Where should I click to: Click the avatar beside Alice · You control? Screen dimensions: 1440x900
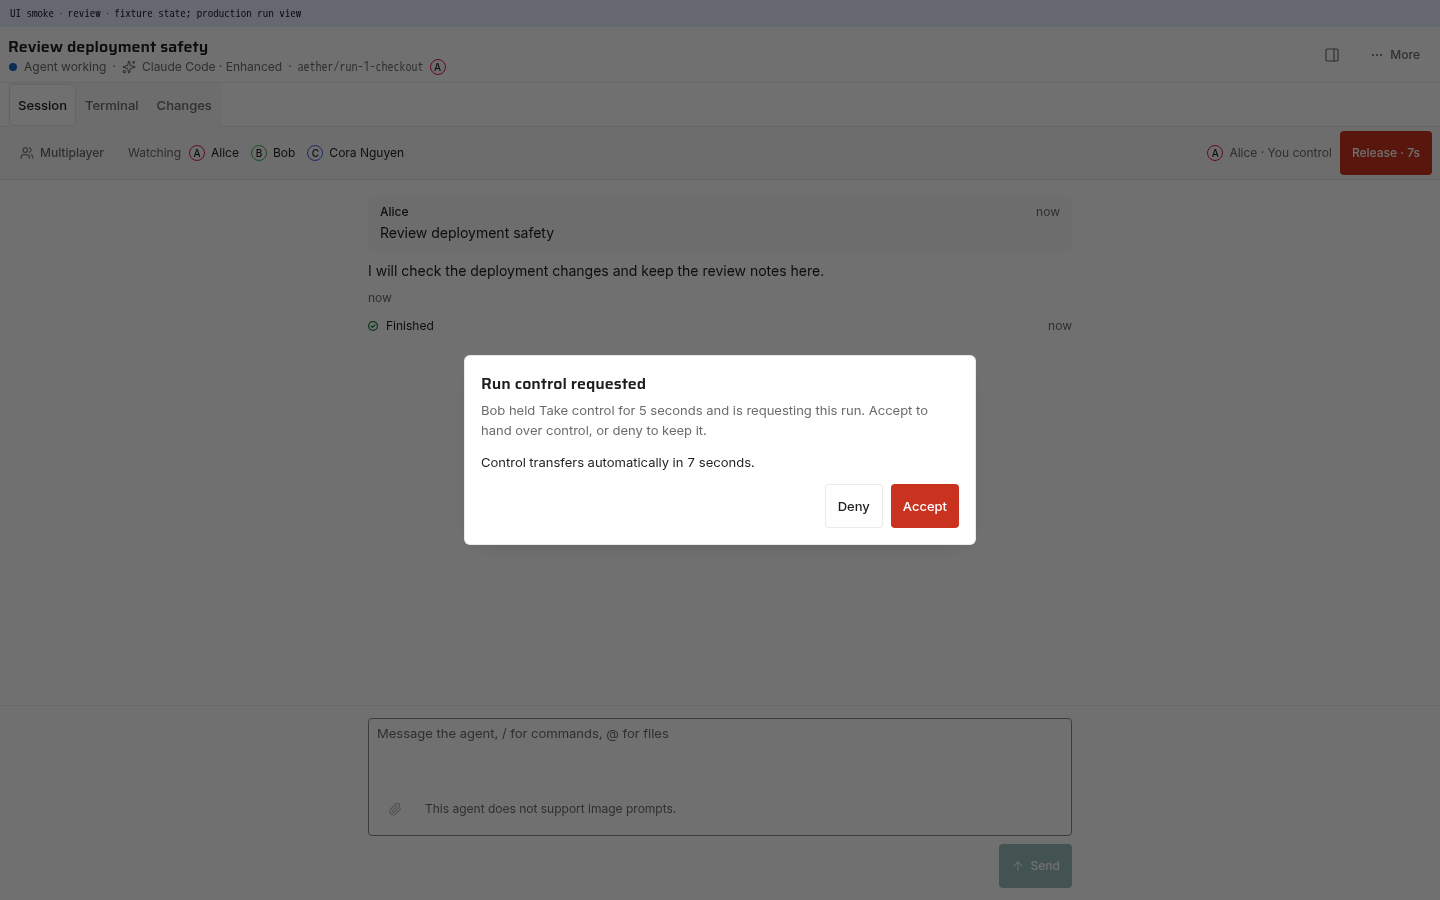(1215, 153)
